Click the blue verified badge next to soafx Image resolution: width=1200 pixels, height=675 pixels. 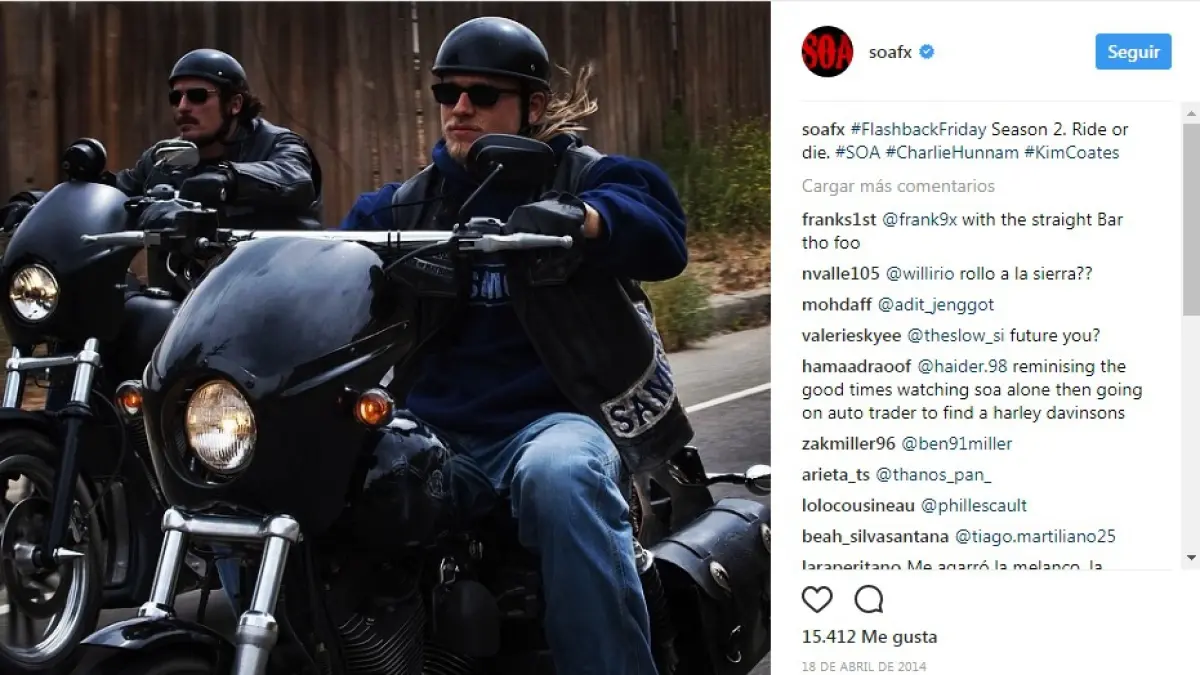point(927,52)
